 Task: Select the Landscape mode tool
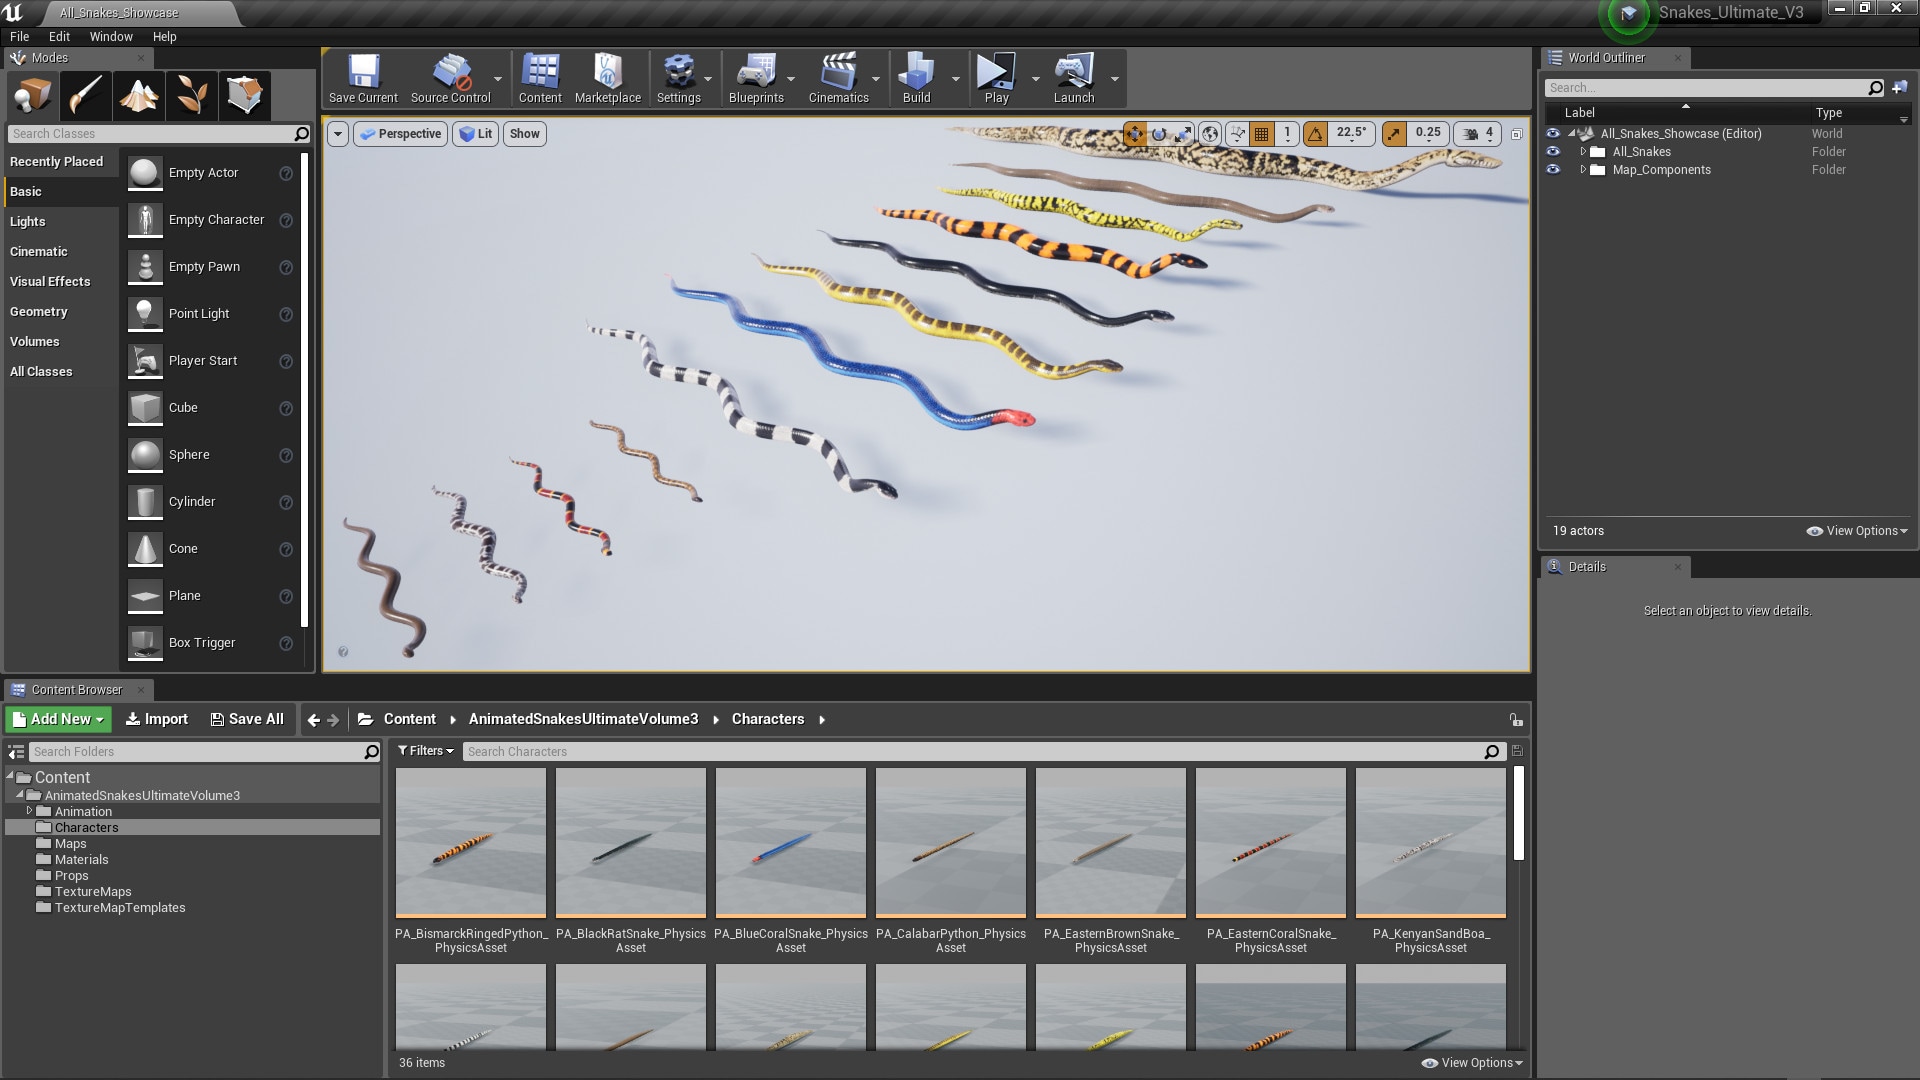139,95
